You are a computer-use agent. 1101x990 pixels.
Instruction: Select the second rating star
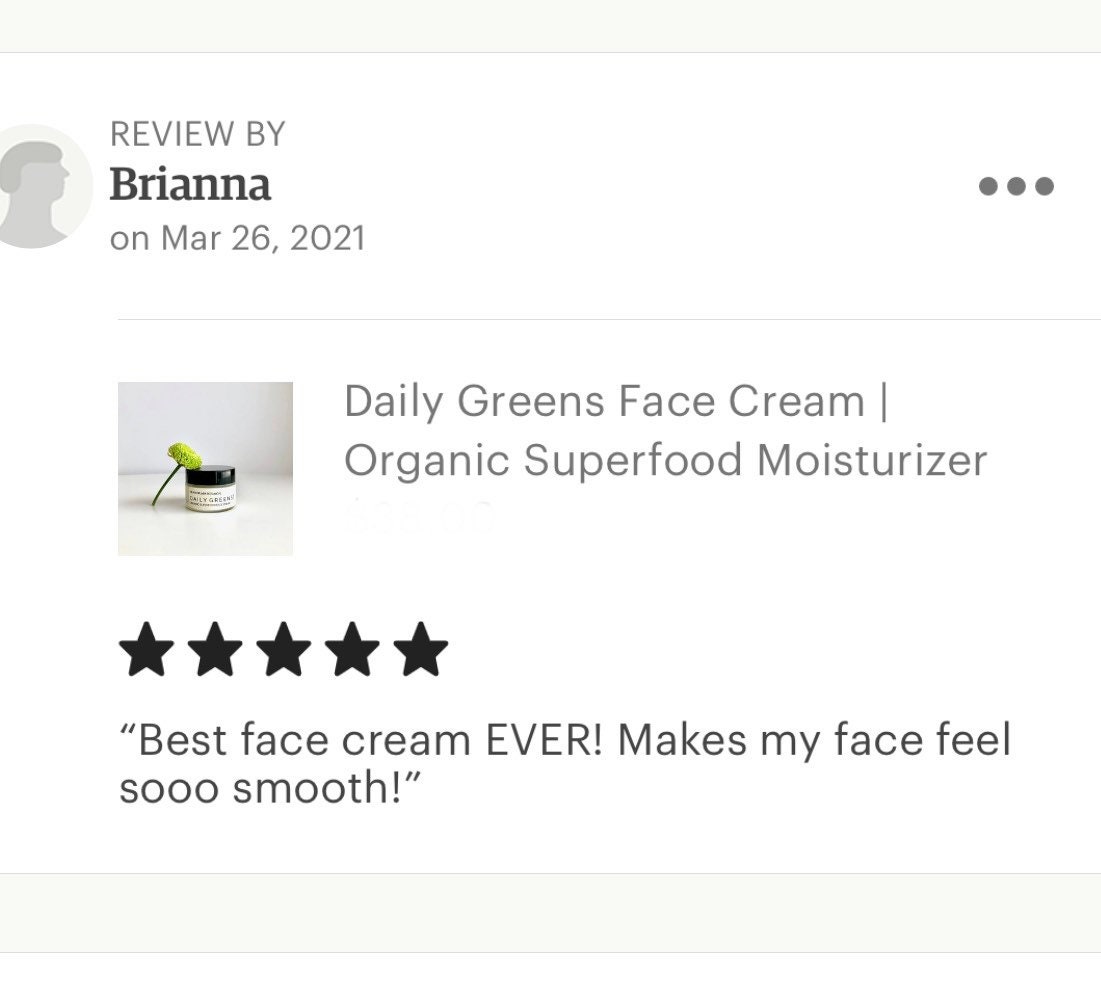click(215, 649)
